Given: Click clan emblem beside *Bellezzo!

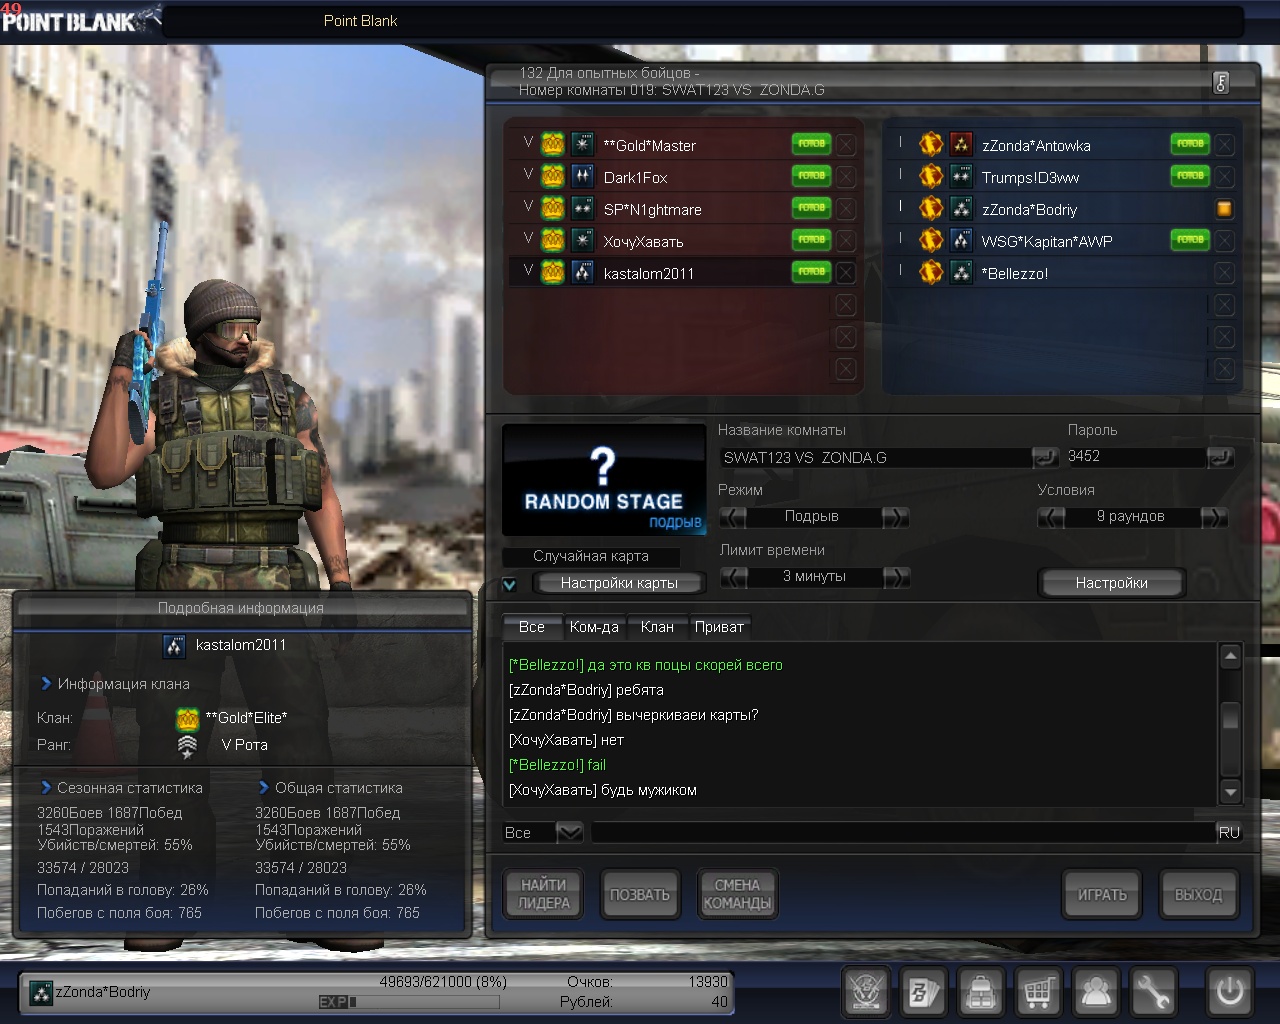Looking at the screenshot, I should pyautogui.click(x=931, y=273).
